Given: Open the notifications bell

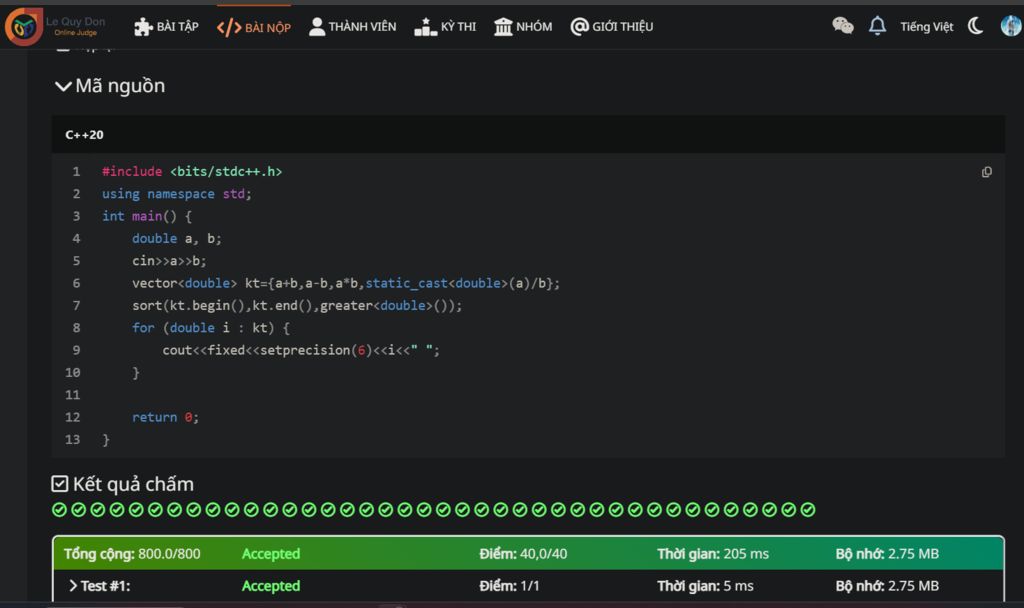Looking at the screenshot, I should pyautogui.click(x=877, y=26).
